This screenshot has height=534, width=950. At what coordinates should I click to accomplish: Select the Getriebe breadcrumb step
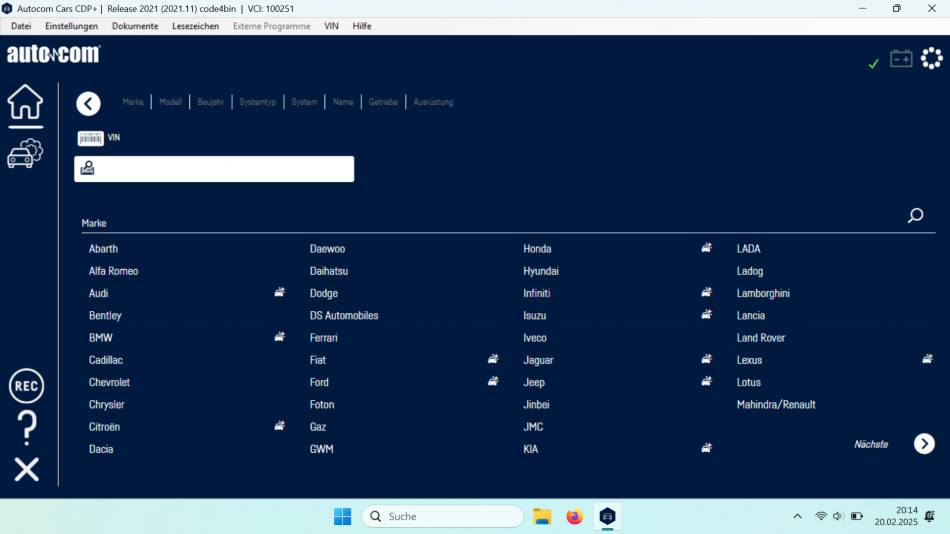pos(383,102)
